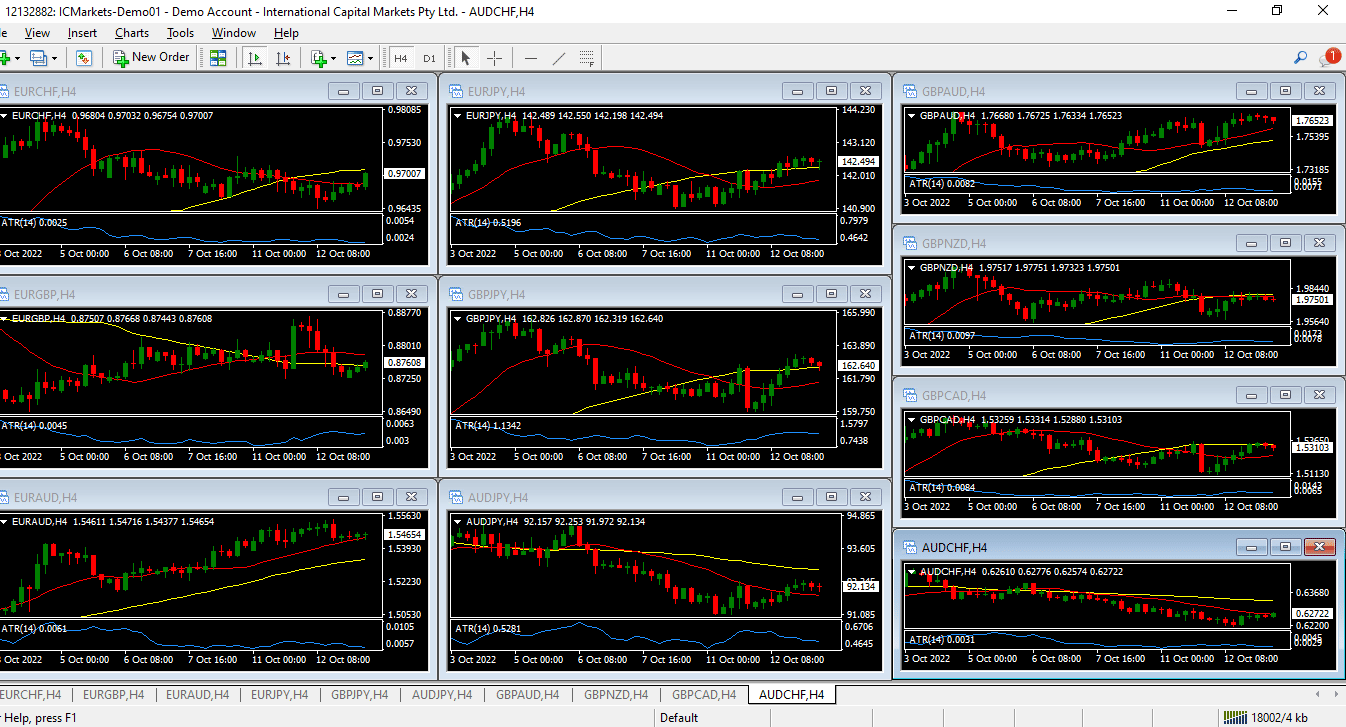This screenshot has width=1346, height=727.
Task: Expand the Profiles dropdown arrow
Action: coord(54,58)
